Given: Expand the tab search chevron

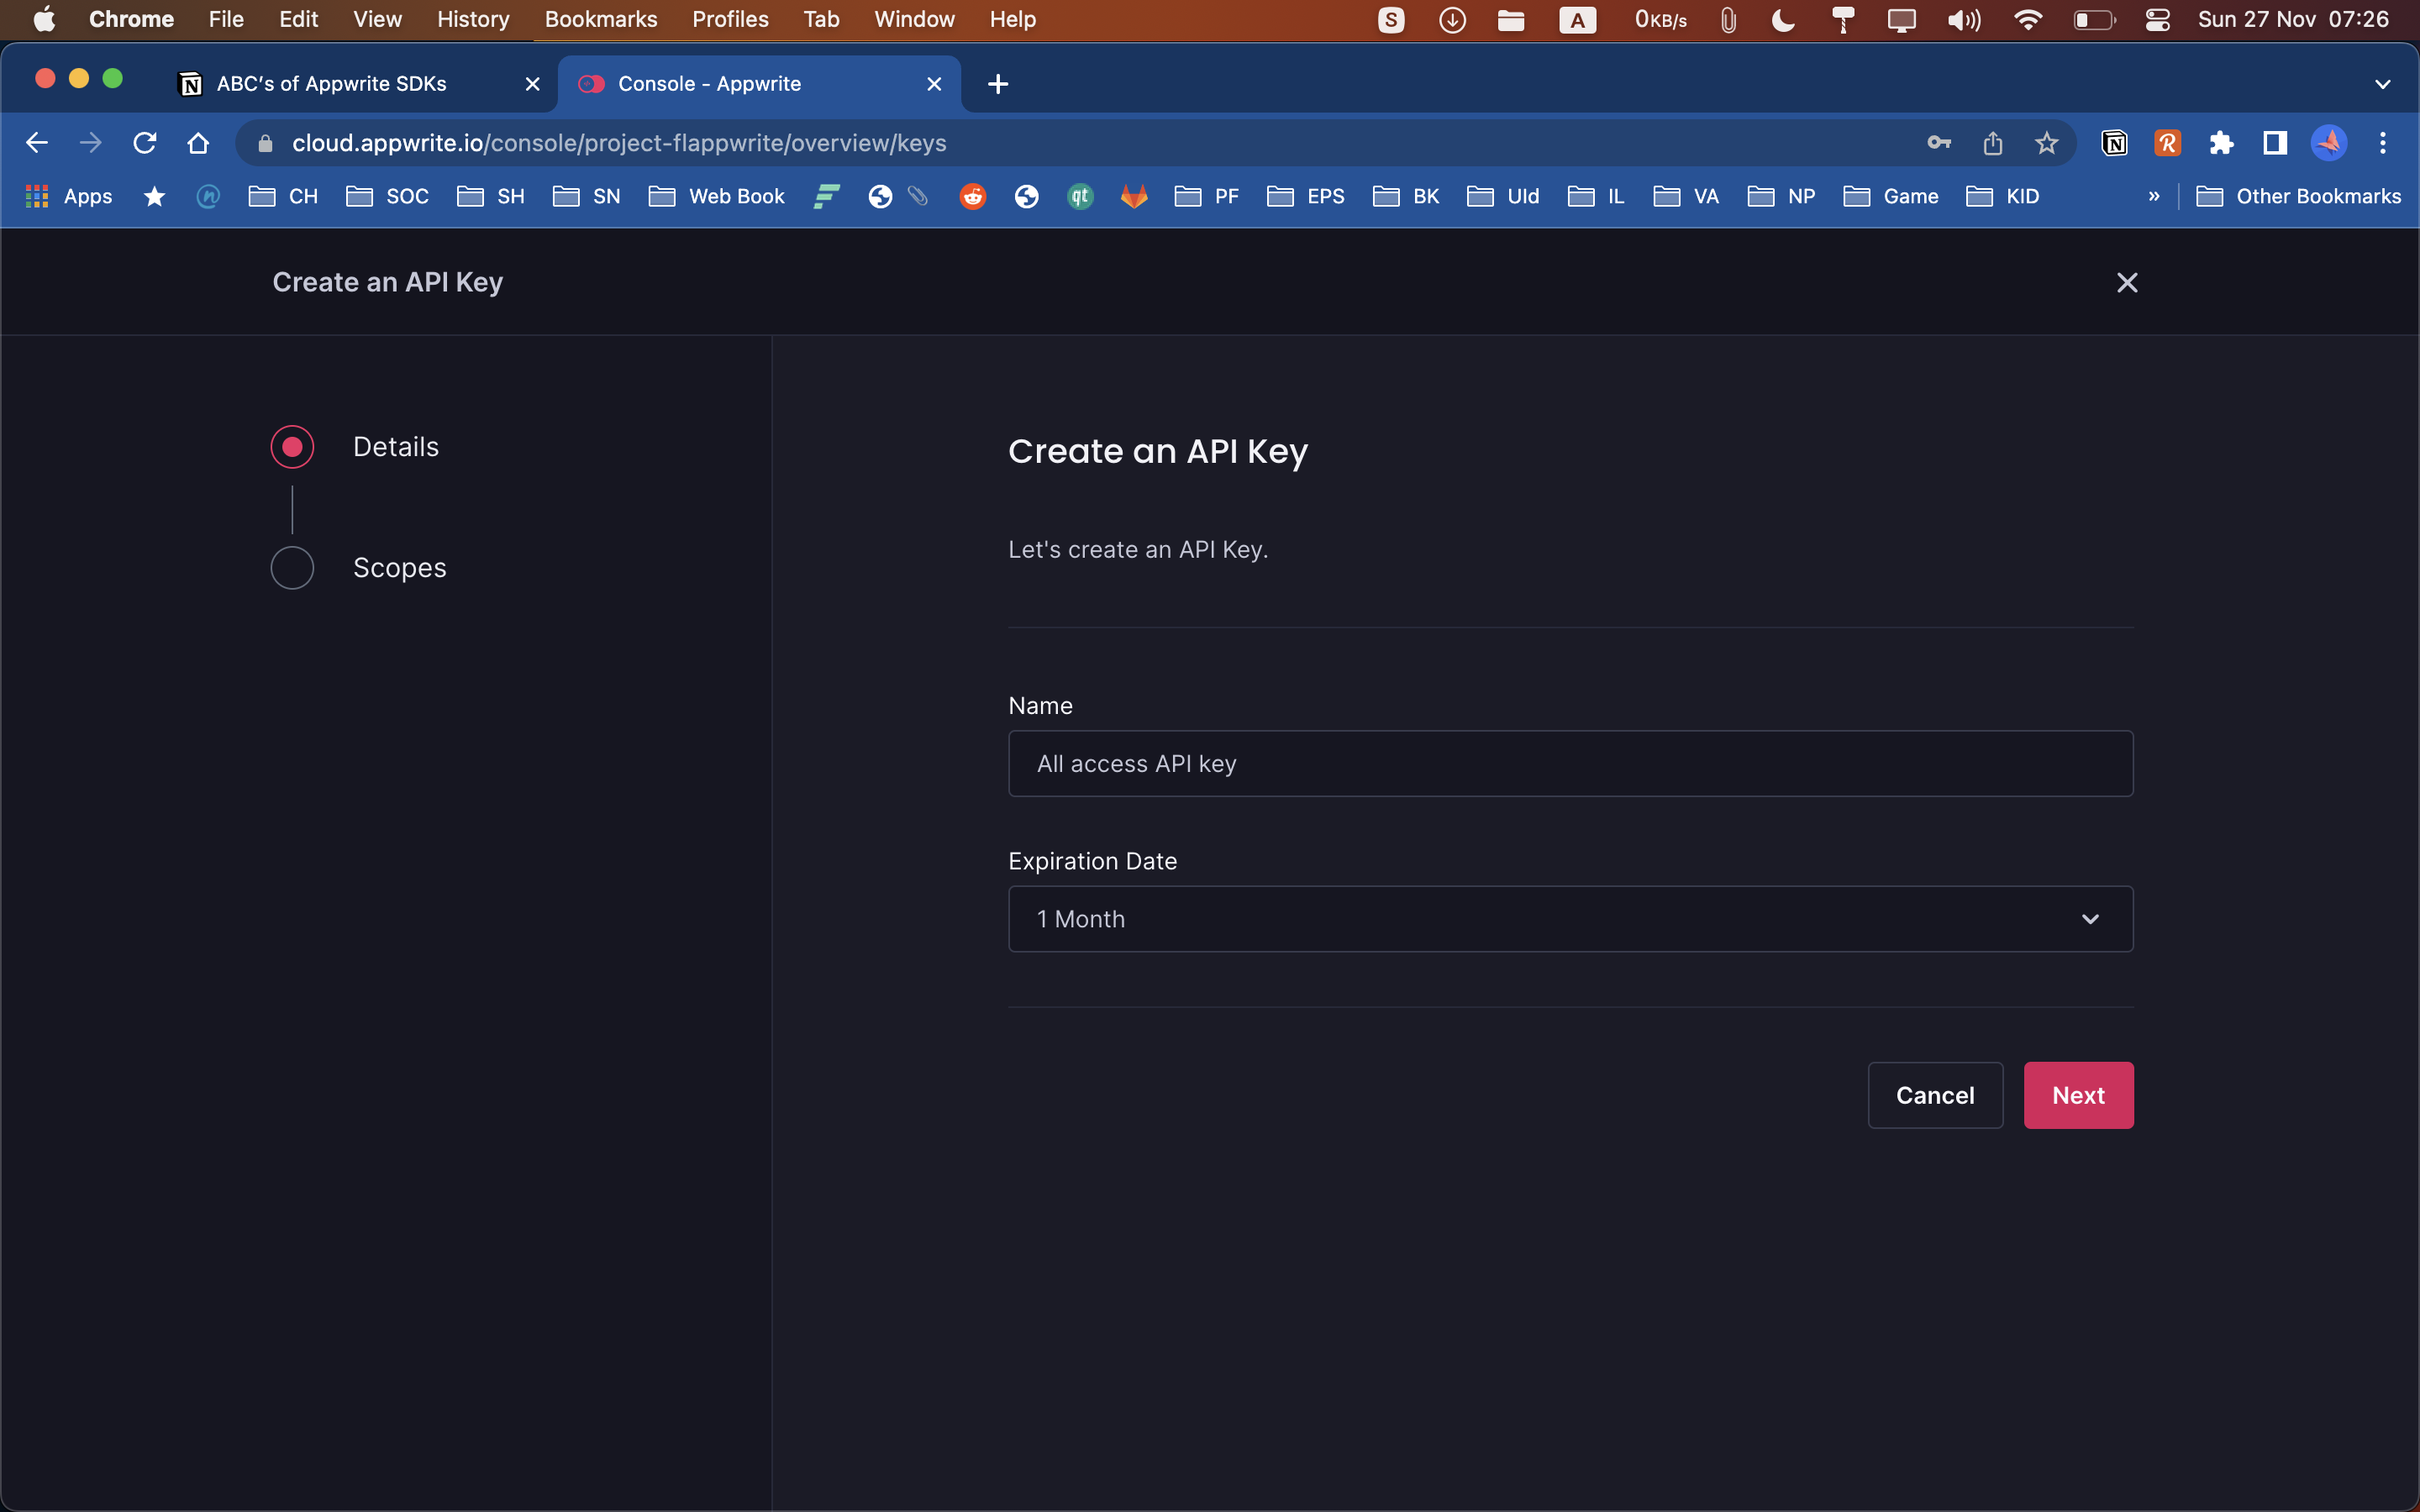Looking at the screenshot, I should pyautogui.click(x=2383, y=84).
